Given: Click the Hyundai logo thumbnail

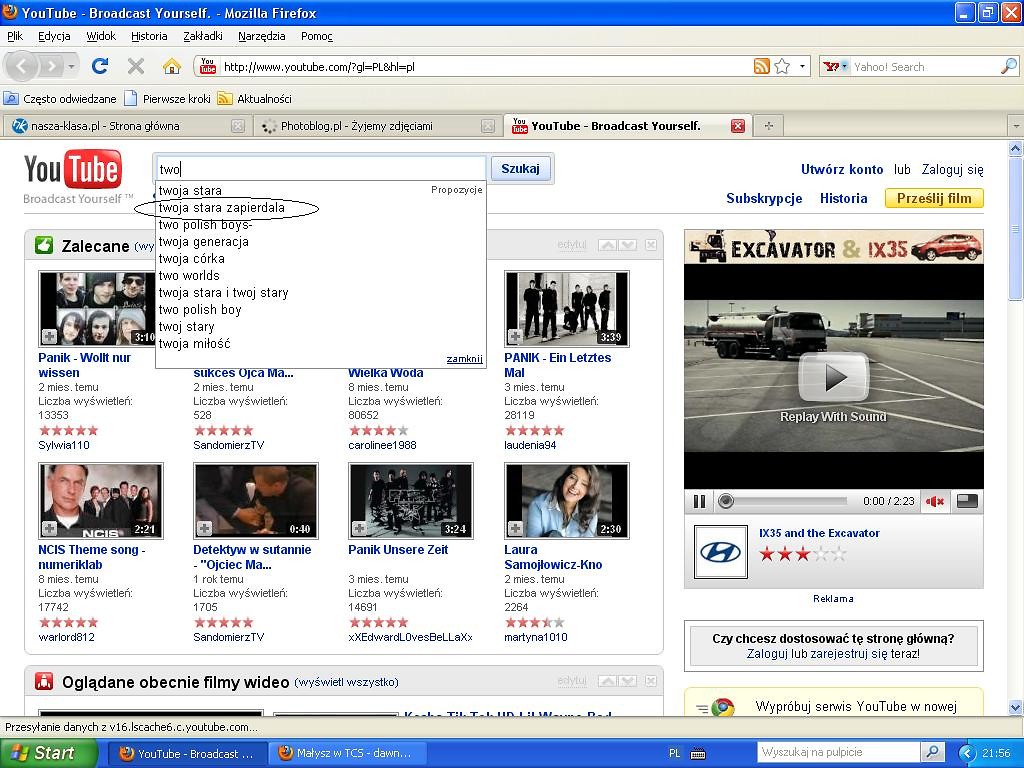Looking at the screenshot, I should (x=720, y=552).
